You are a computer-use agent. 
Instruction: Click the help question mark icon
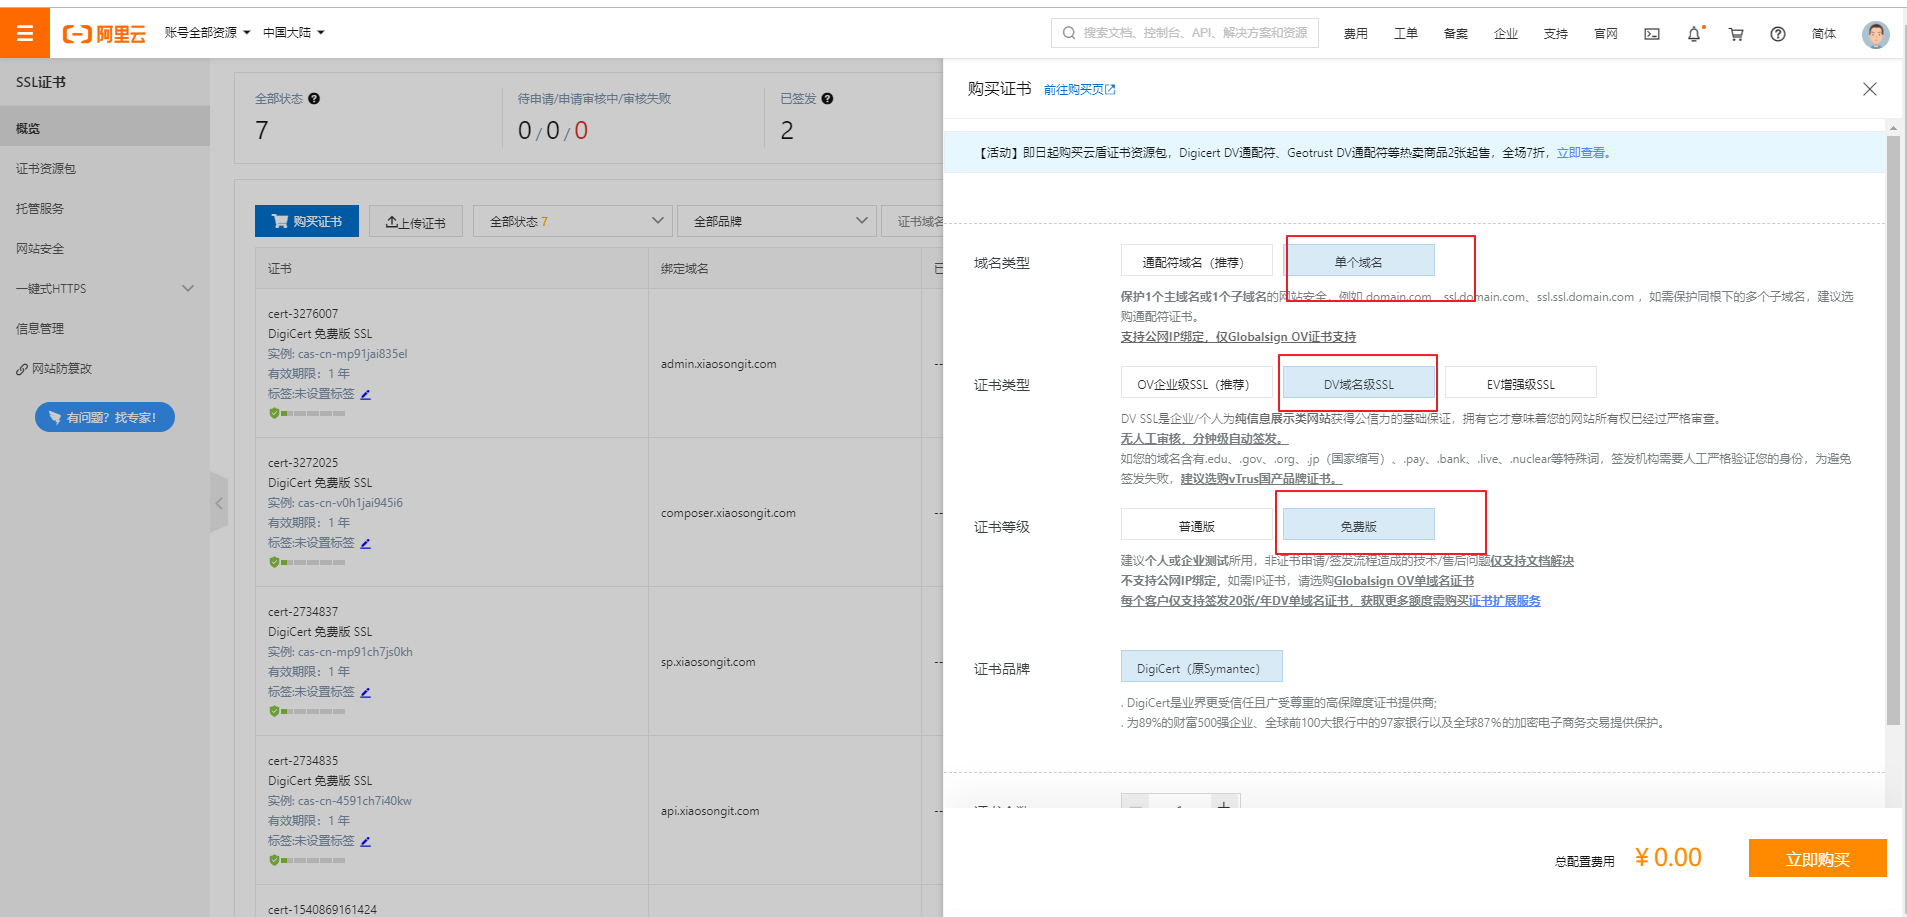tap(1777, 34)
